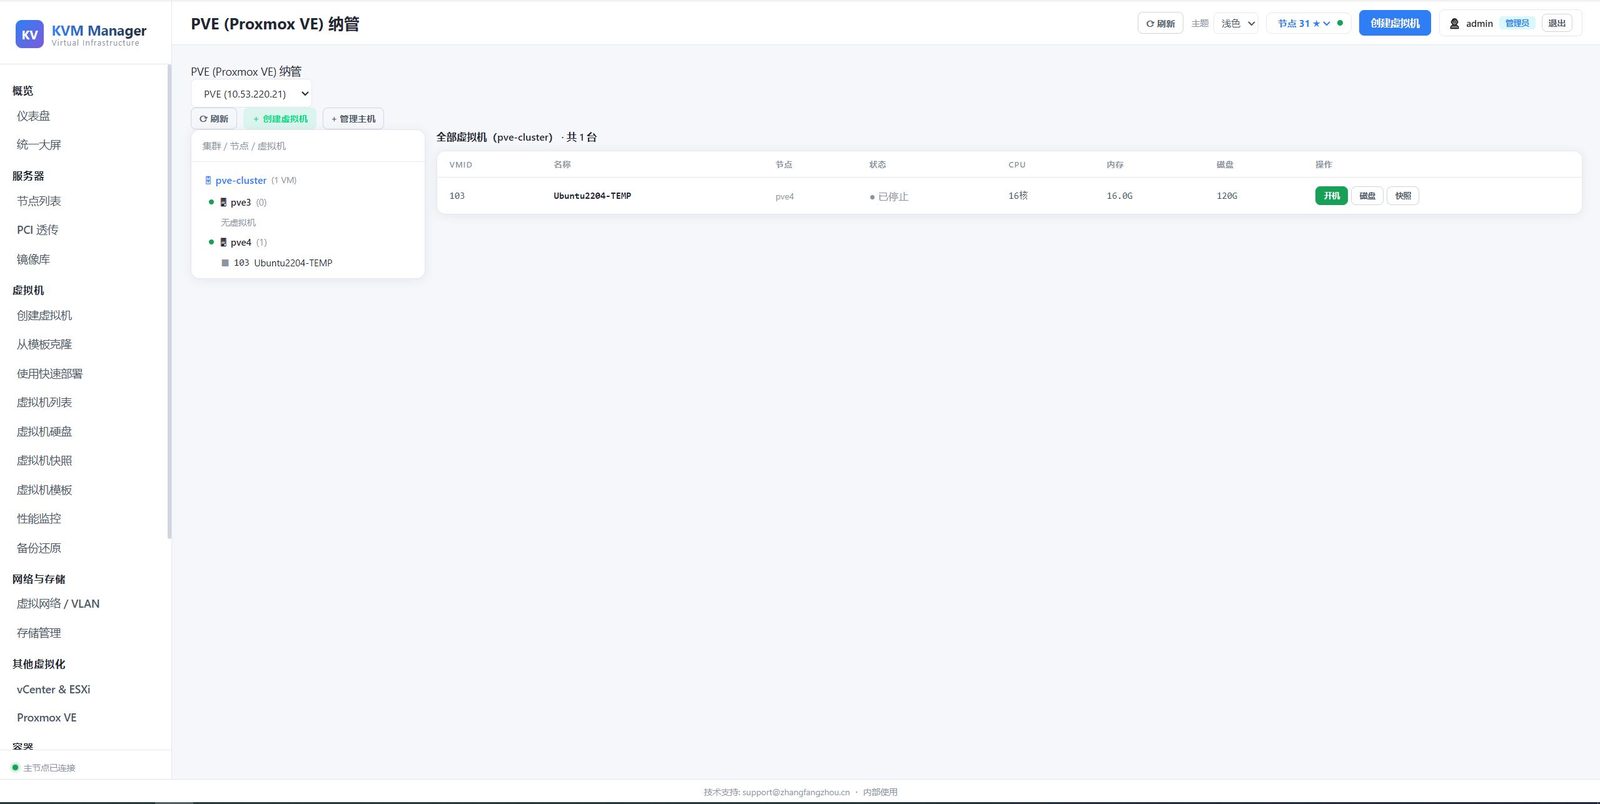Open 从模板克隆 in the sidebar

pos(45,344)
